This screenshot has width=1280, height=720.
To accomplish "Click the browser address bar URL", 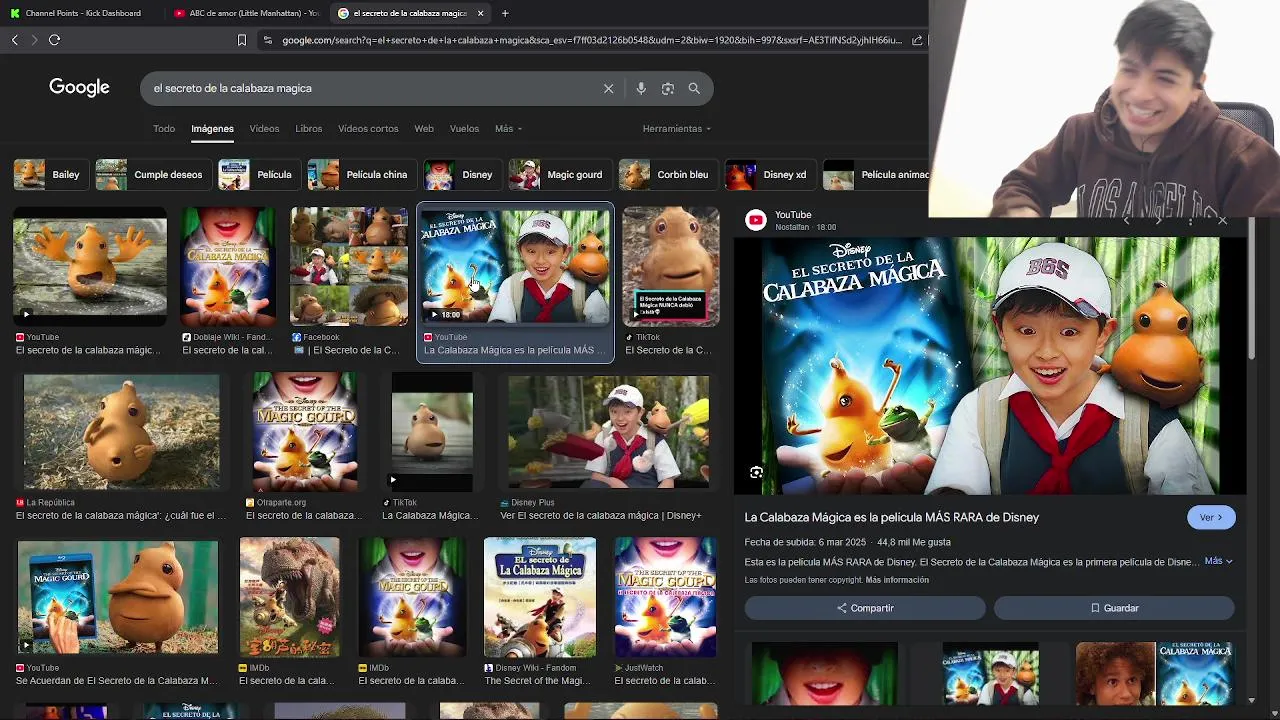I will tap(591, 40).
